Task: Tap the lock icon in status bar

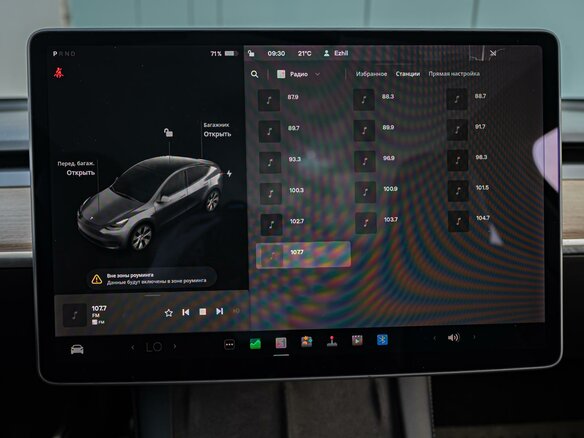Action: [251, 53]
